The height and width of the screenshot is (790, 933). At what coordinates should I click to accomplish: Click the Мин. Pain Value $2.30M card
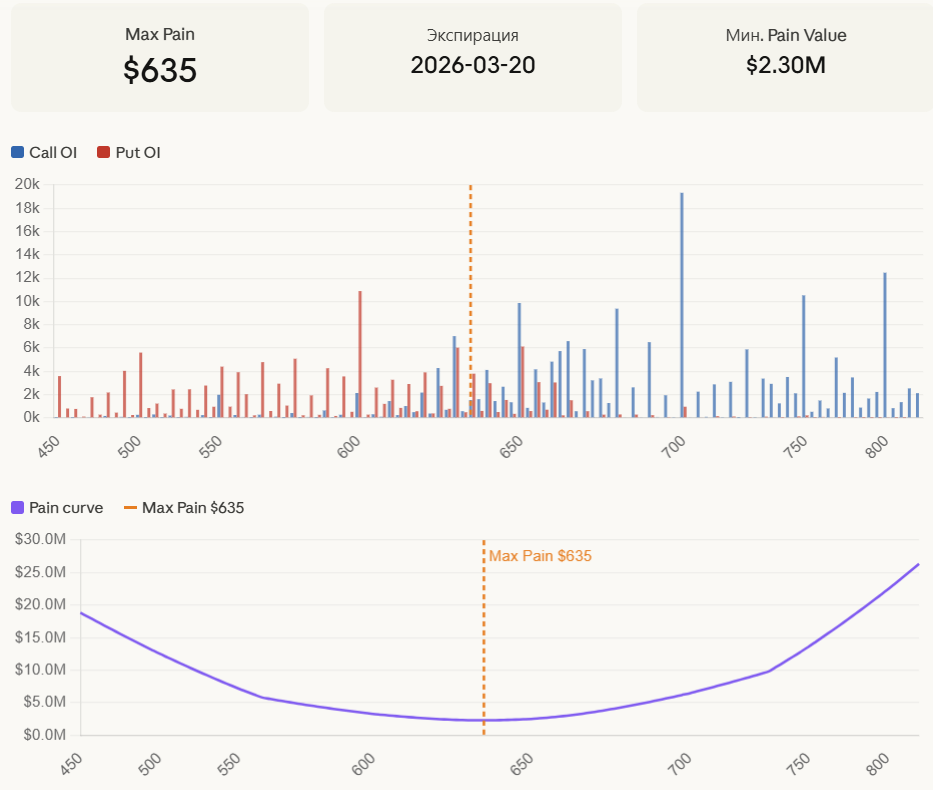[785, 57]
